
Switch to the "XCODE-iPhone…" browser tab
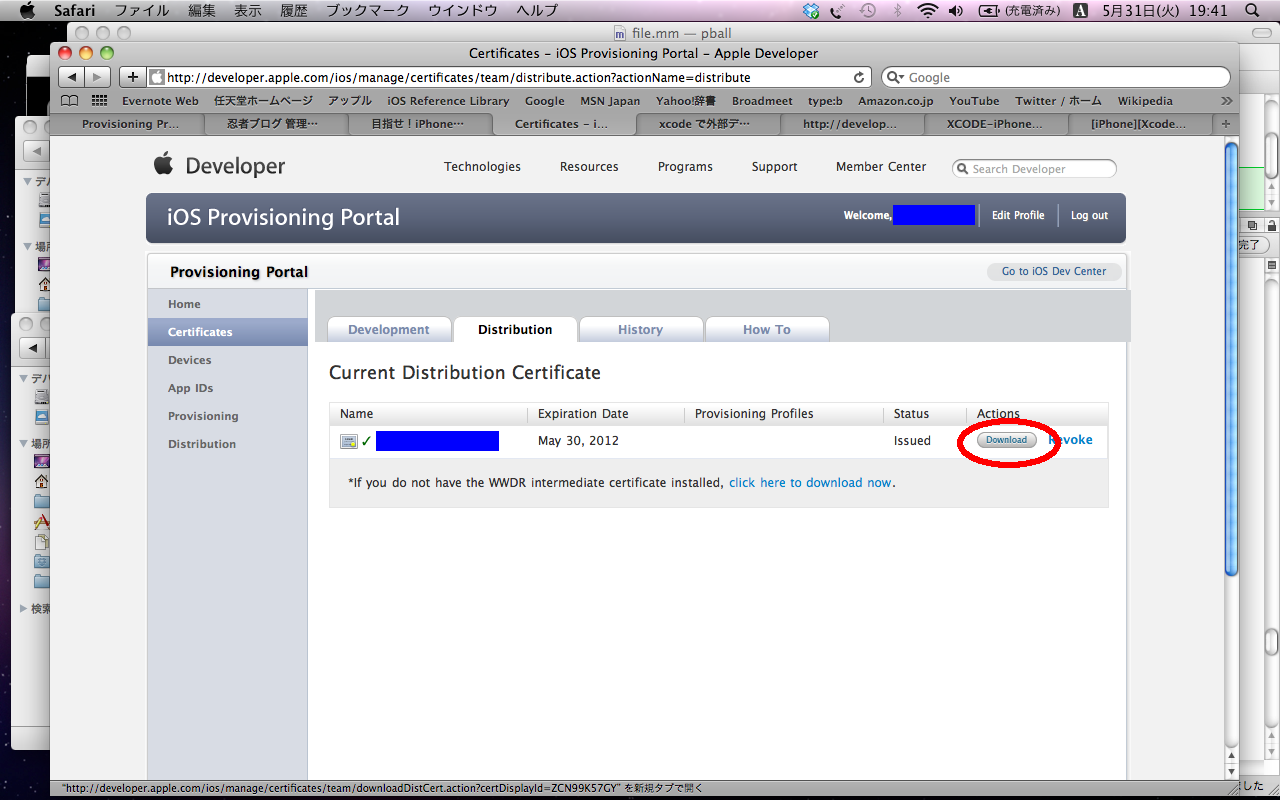click(994, 124)
